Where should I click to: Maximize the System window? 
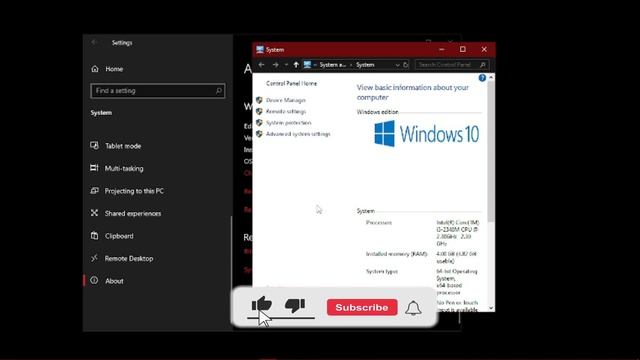tap(462, 49)
